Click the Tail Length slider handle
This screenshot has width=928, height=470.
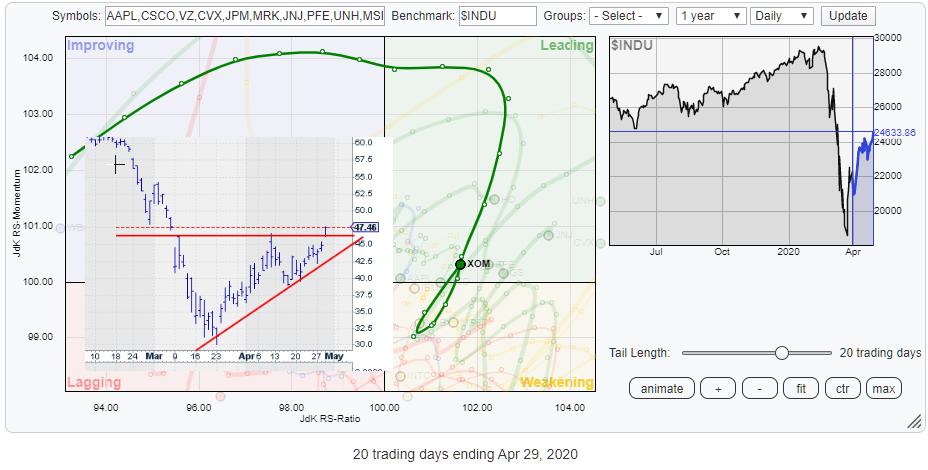click(782, 353)
